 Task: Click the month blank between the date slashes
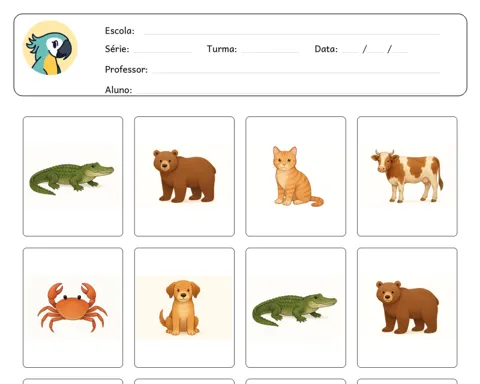tap(376, 52)
